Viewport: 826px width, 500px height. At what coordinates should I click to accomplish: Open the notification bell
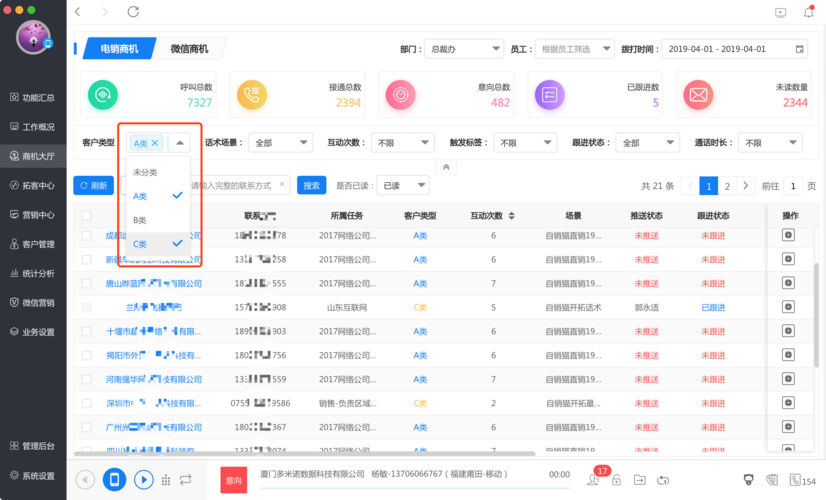(808, 12)
